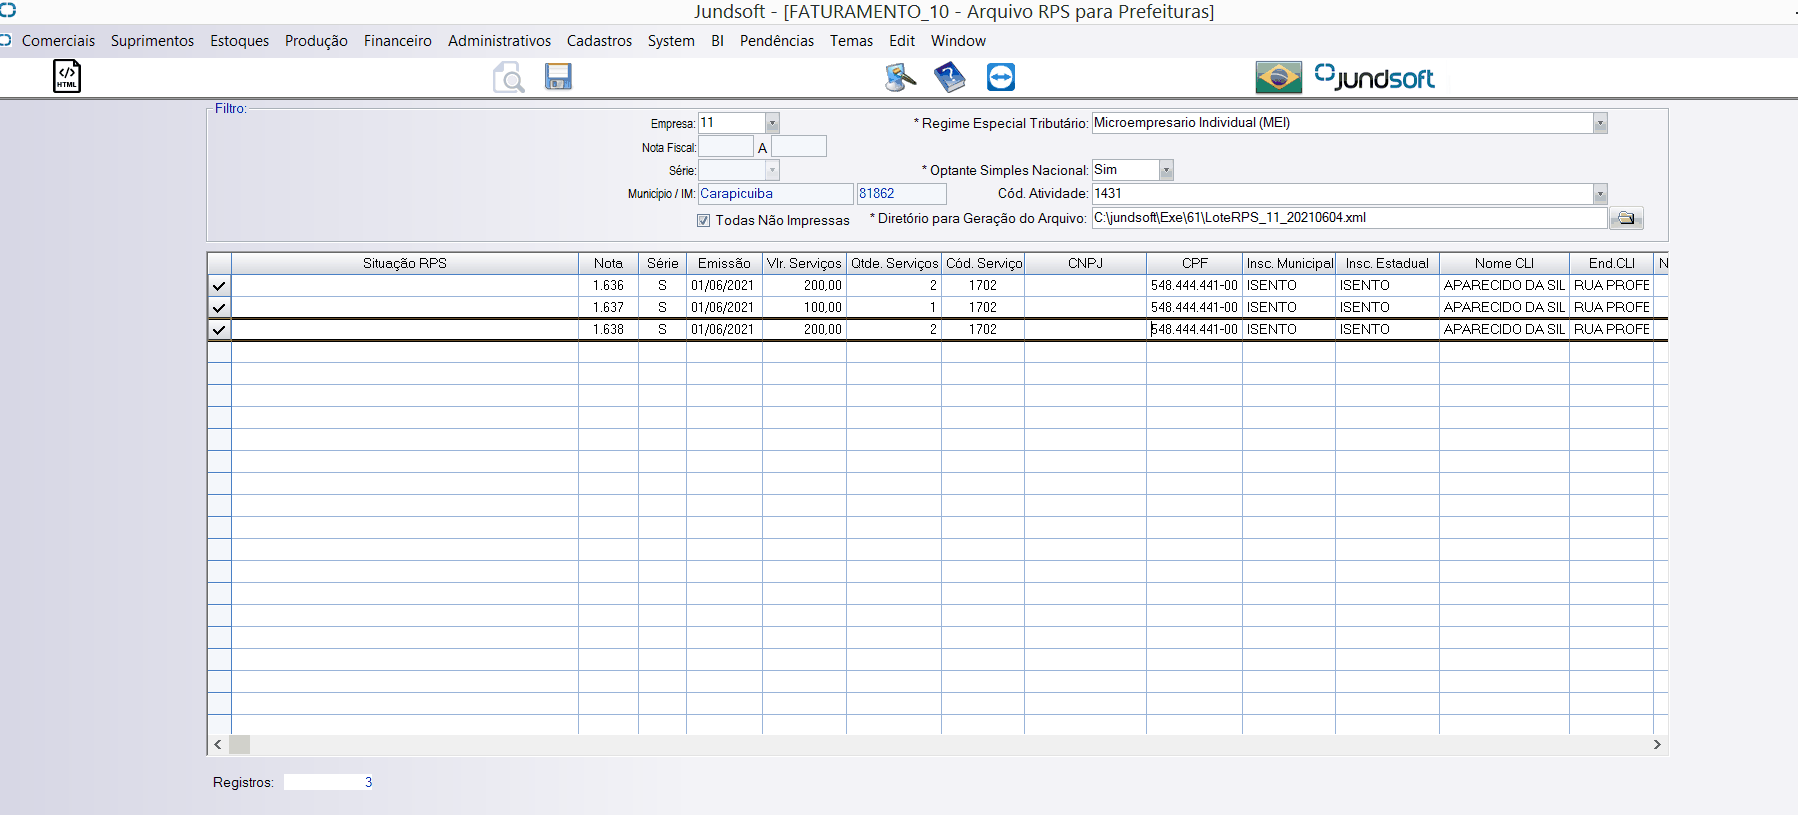The height and width of the screenshot is (815, 1798).
Task: Click the horizontal scrollbar thumb
Action: 239,745
